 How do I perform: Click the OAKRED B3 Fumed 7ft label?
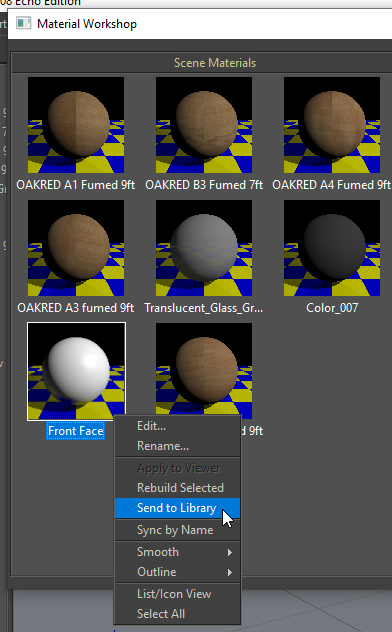pos(204,185)
